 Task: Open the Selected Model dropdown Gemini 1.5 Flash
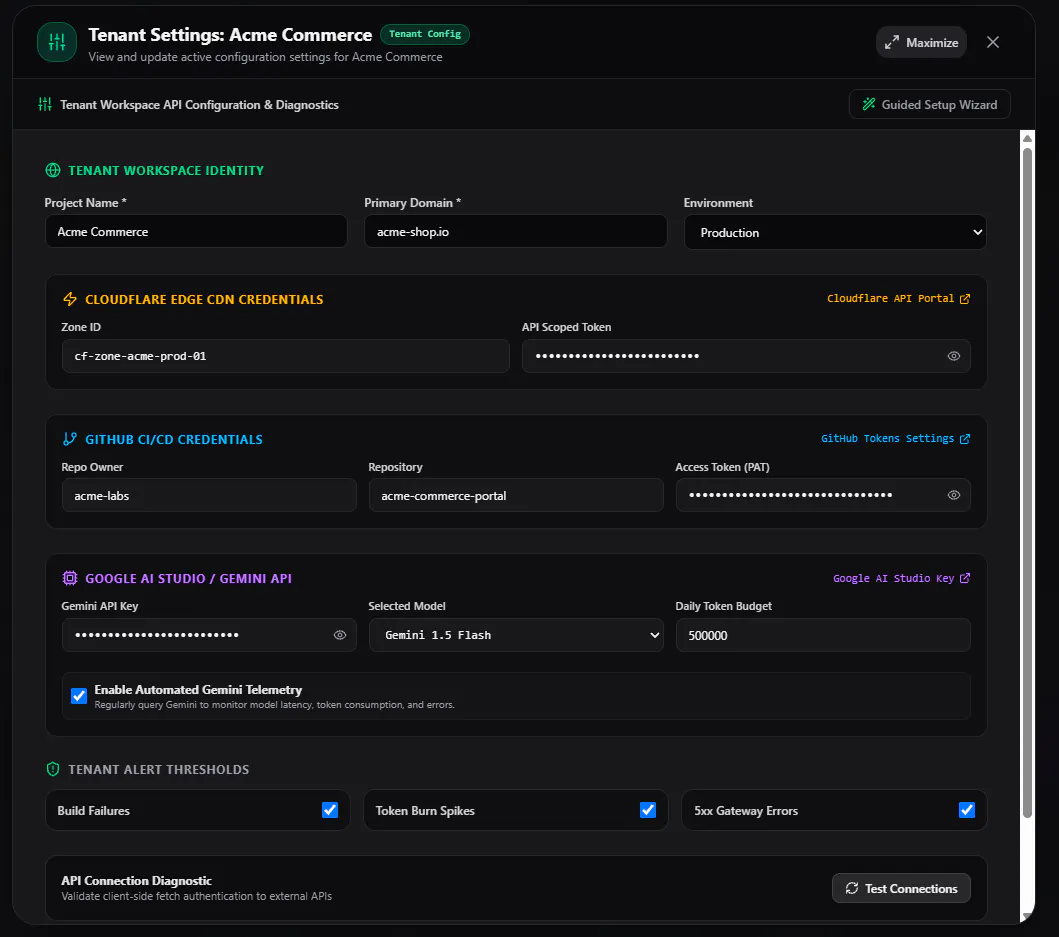(x=516, y=635)
